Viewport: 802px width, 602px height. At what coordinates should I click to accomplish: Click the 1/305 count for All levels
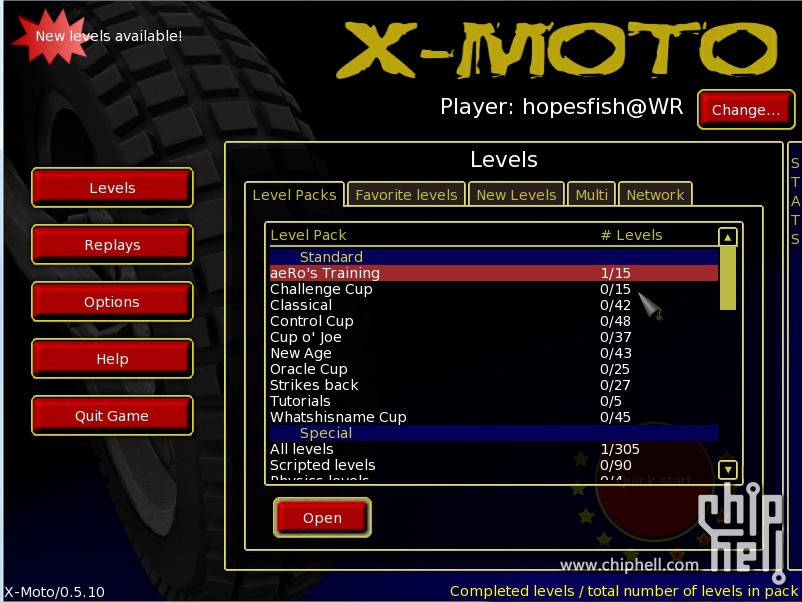coord(620,449)
